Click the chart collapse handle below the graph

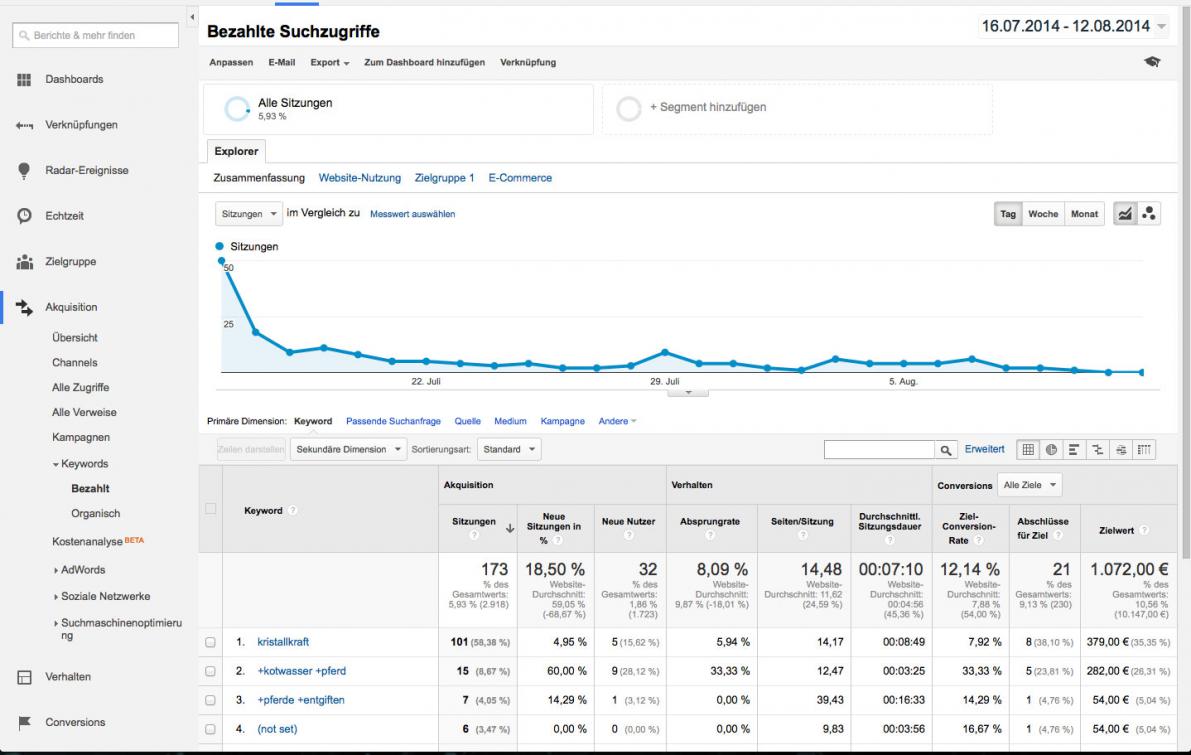[x=686, y=392]
